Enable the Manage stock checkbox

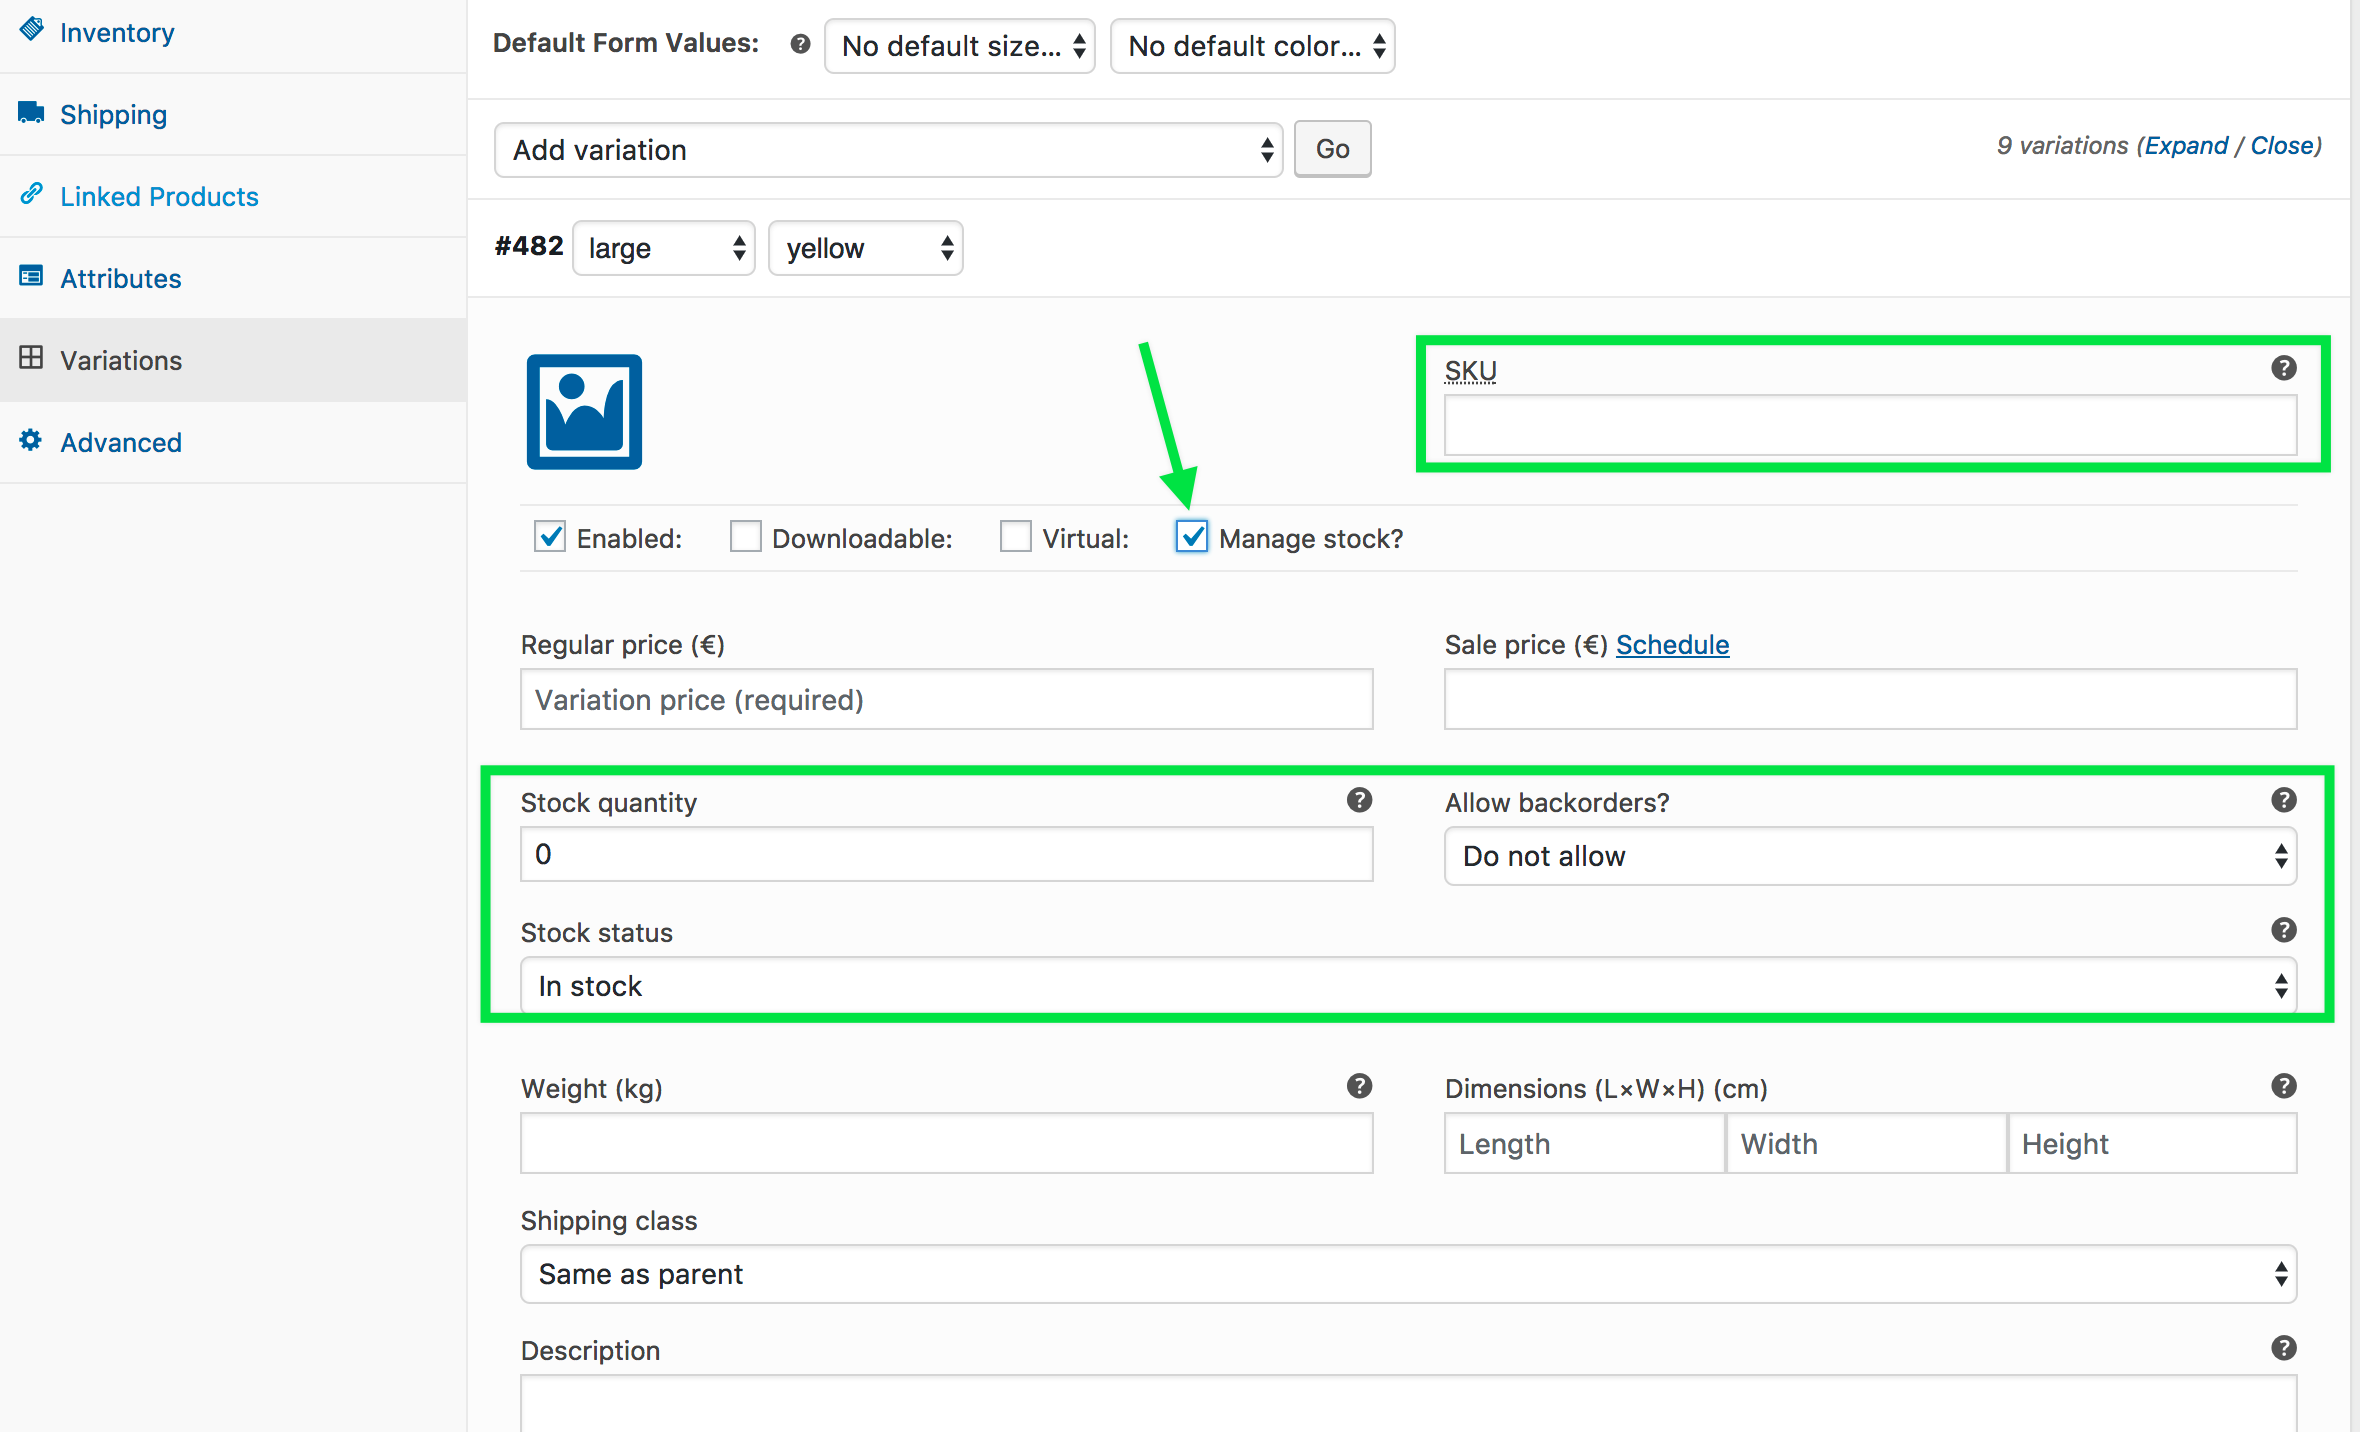(1188, 538)
